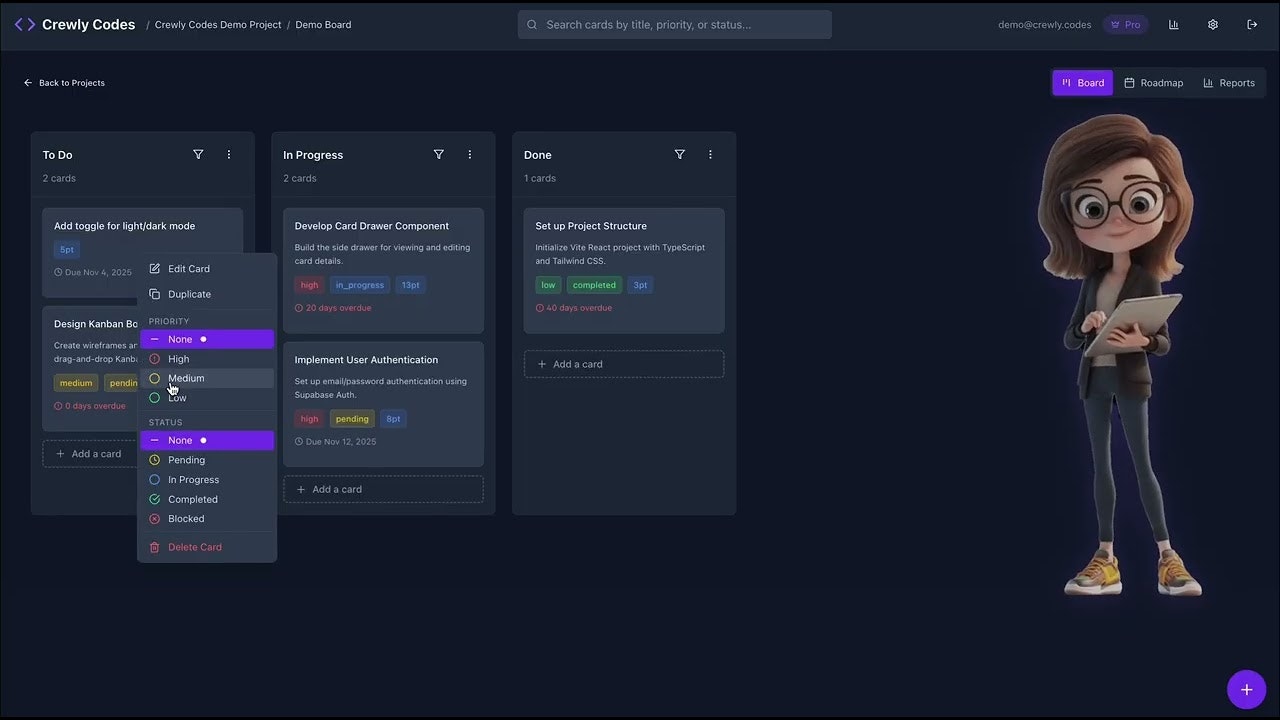Click the assistant character avatar
Screen dimensions: 1280x720
pos(1119,355)
